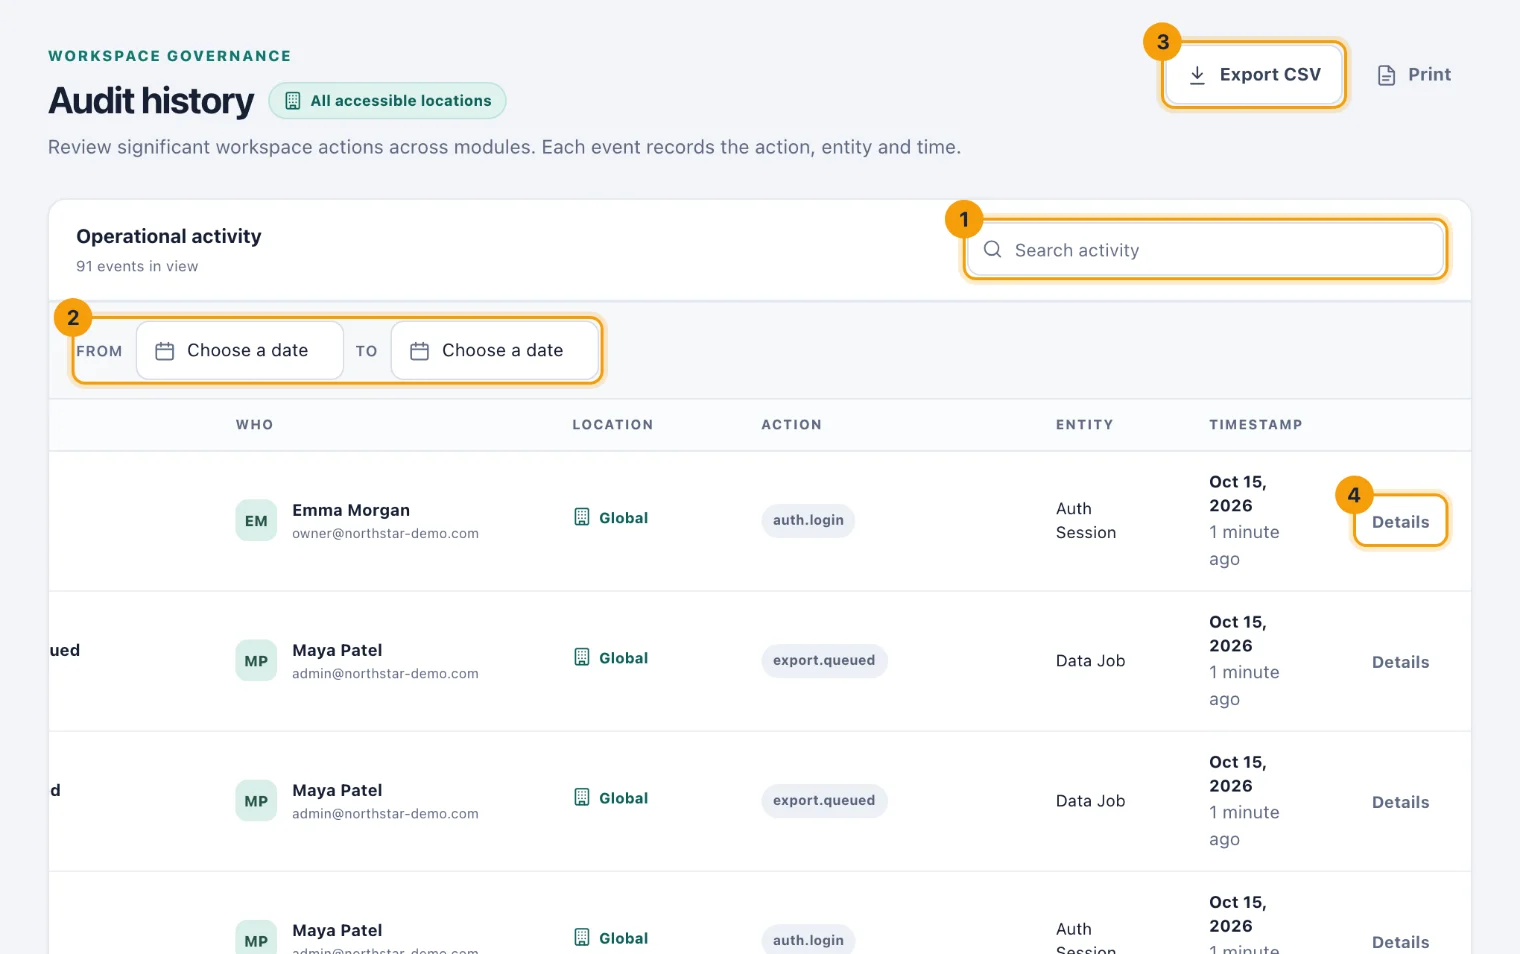
Task: Click the Export CSV button
Action: [1254, 75]
